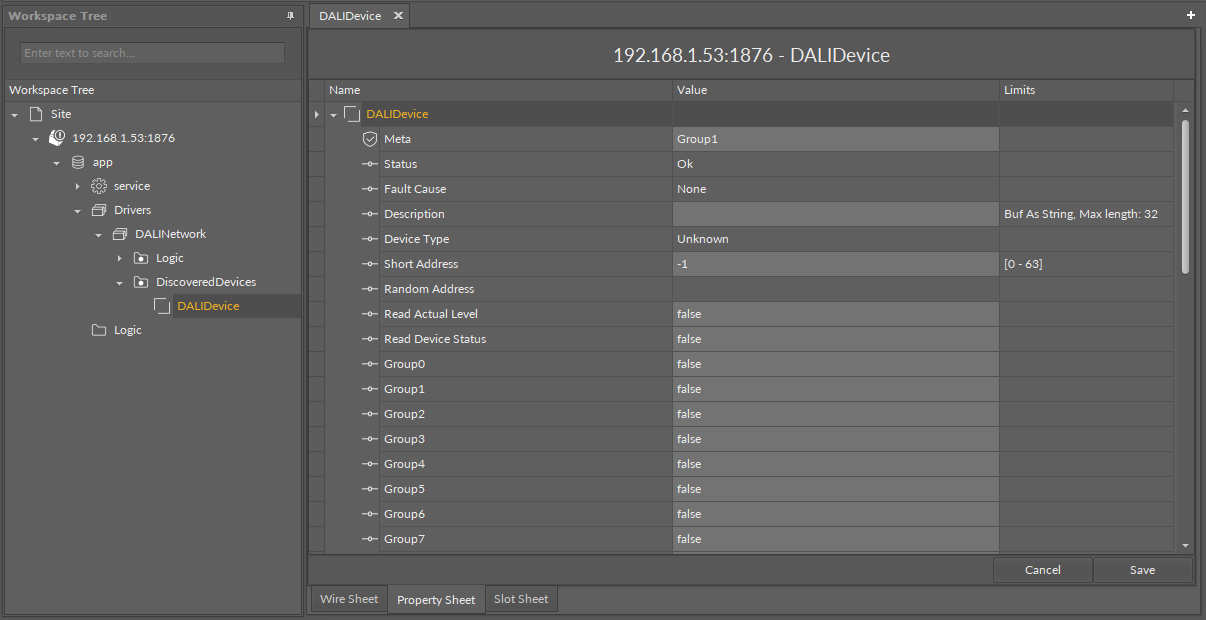Click the shield icon beside Meta property
Viewport: 1206px width, 620px height.
[x=370, y=139]
